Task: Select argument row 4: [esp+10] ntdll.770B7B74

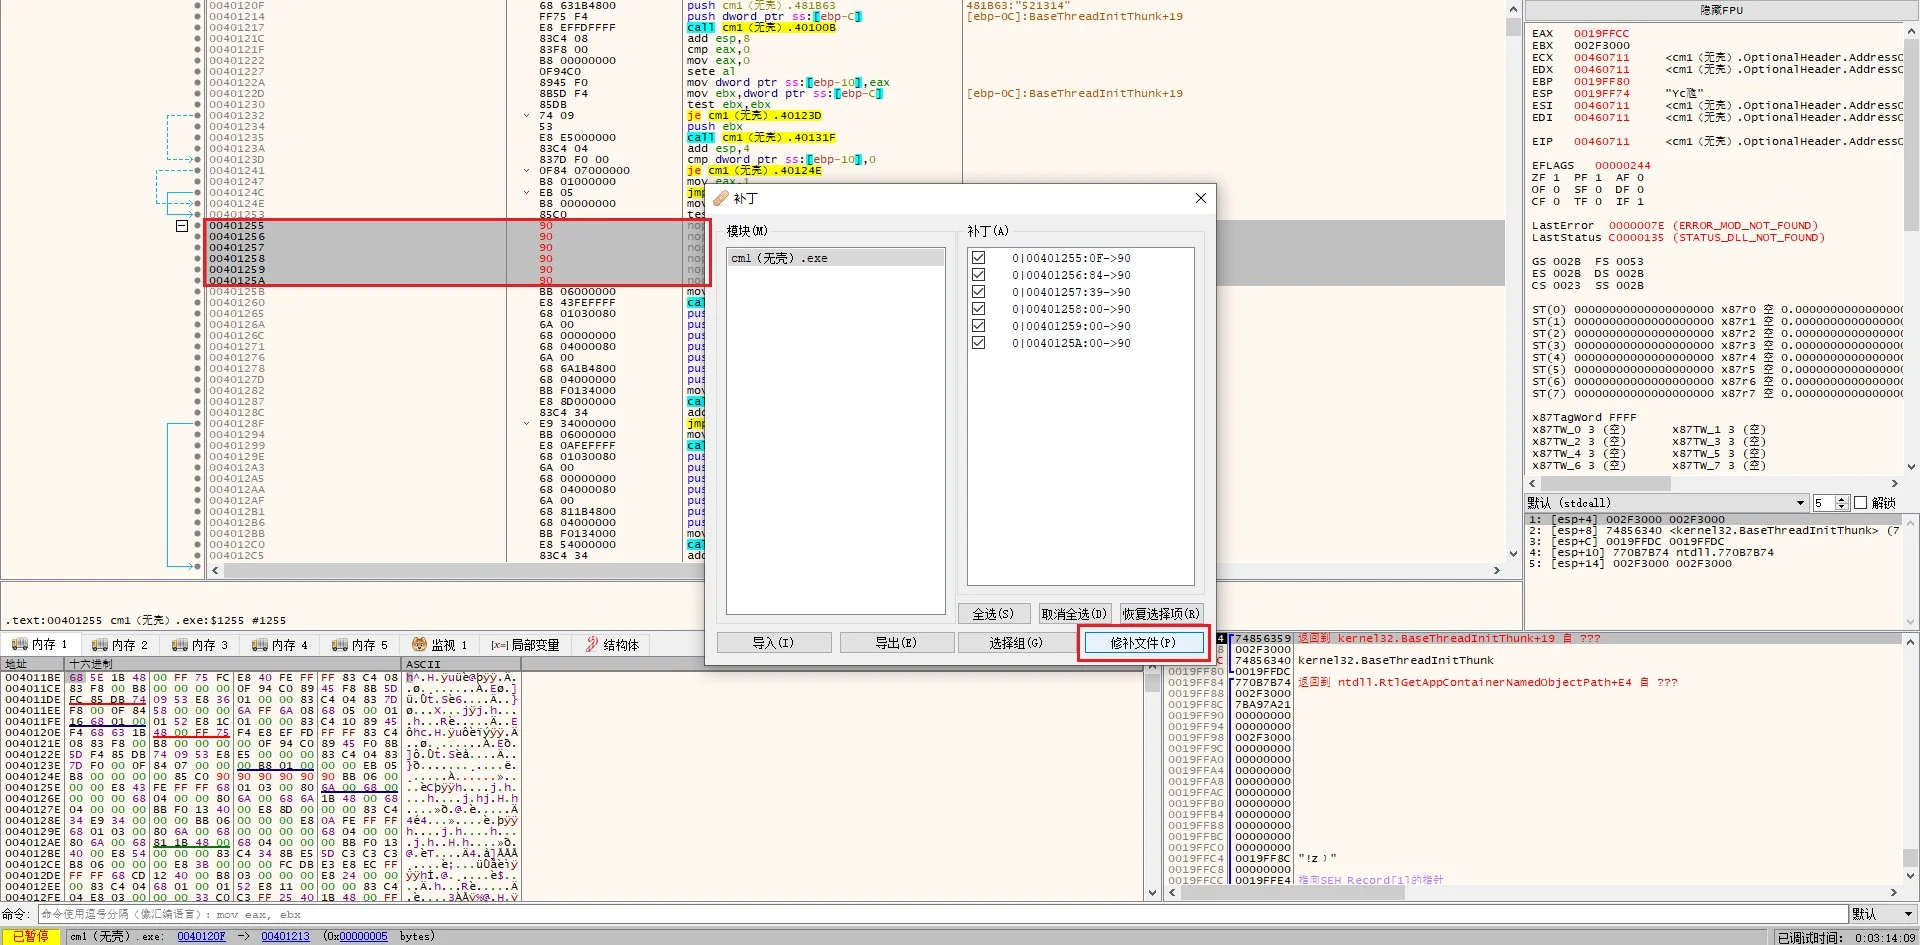Action: pos(1713,553)
